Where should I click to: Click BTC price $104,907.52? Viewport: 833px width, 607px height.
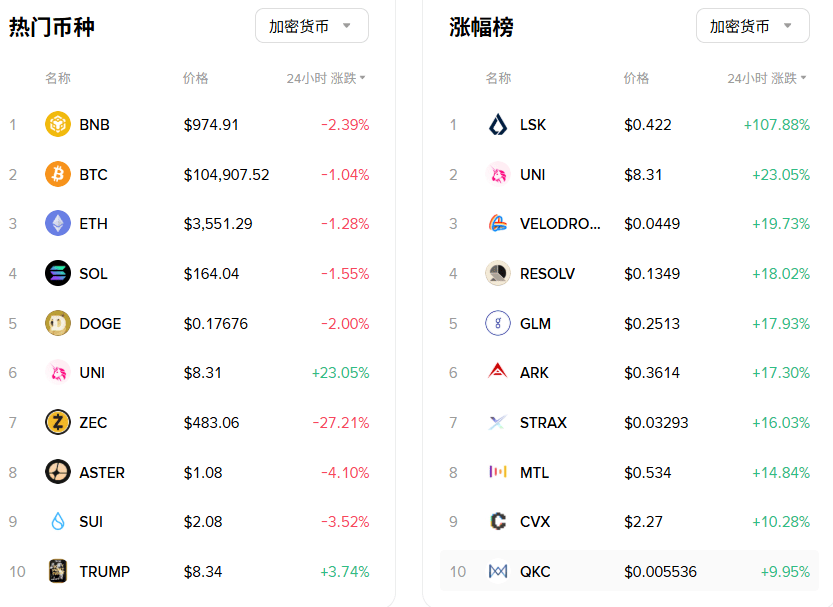pyautogui.click(x=226, y=175)
